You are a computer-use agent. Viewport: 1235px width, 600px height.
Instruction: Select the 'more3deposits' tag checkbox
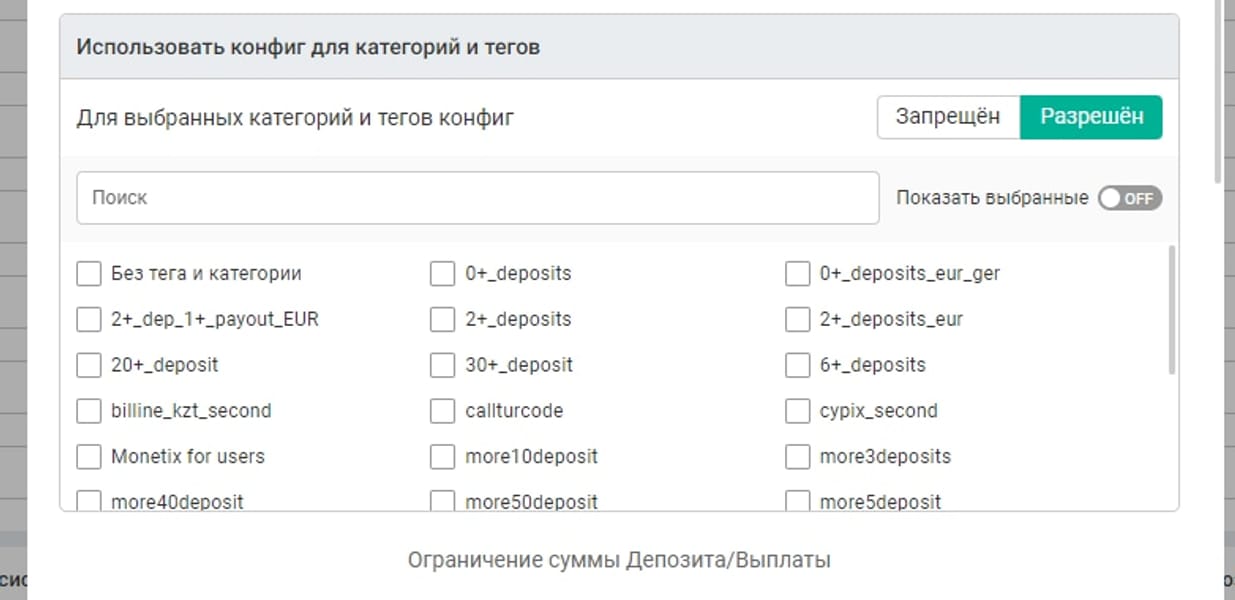(x=797, y=456)
